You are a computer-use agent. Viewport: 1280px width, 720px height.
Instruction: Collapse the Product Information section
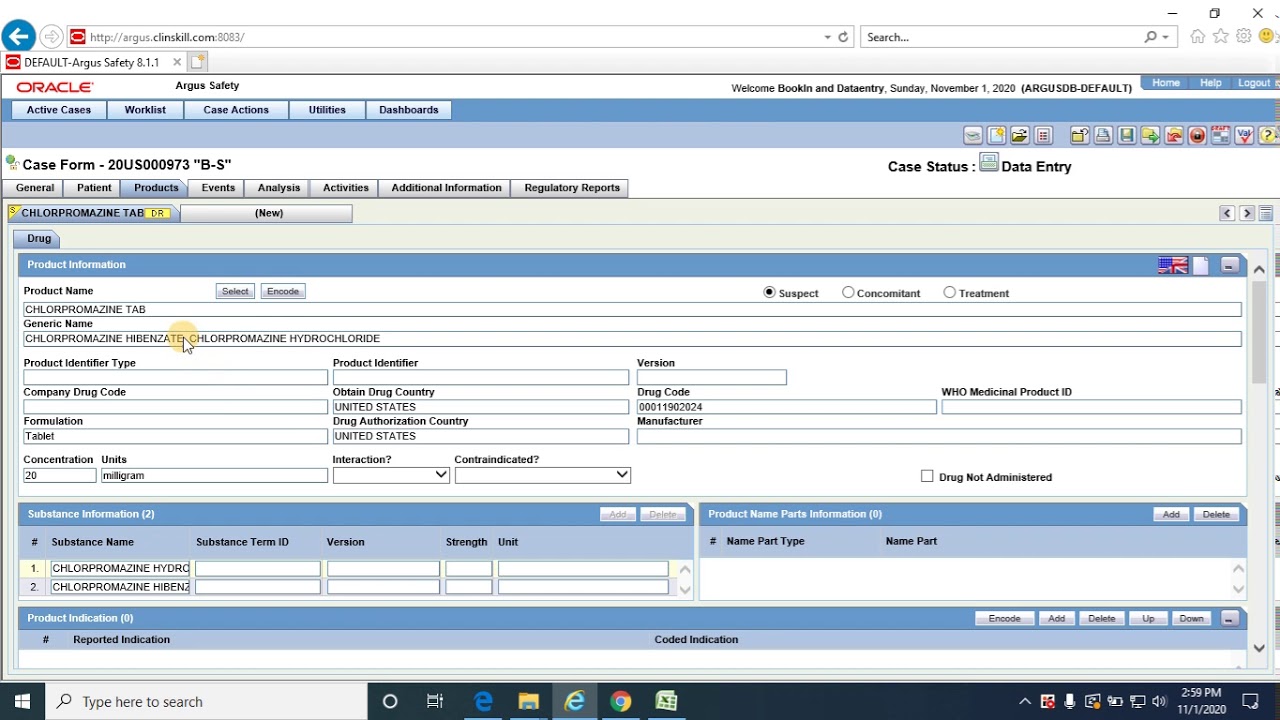pos(1229,265)
